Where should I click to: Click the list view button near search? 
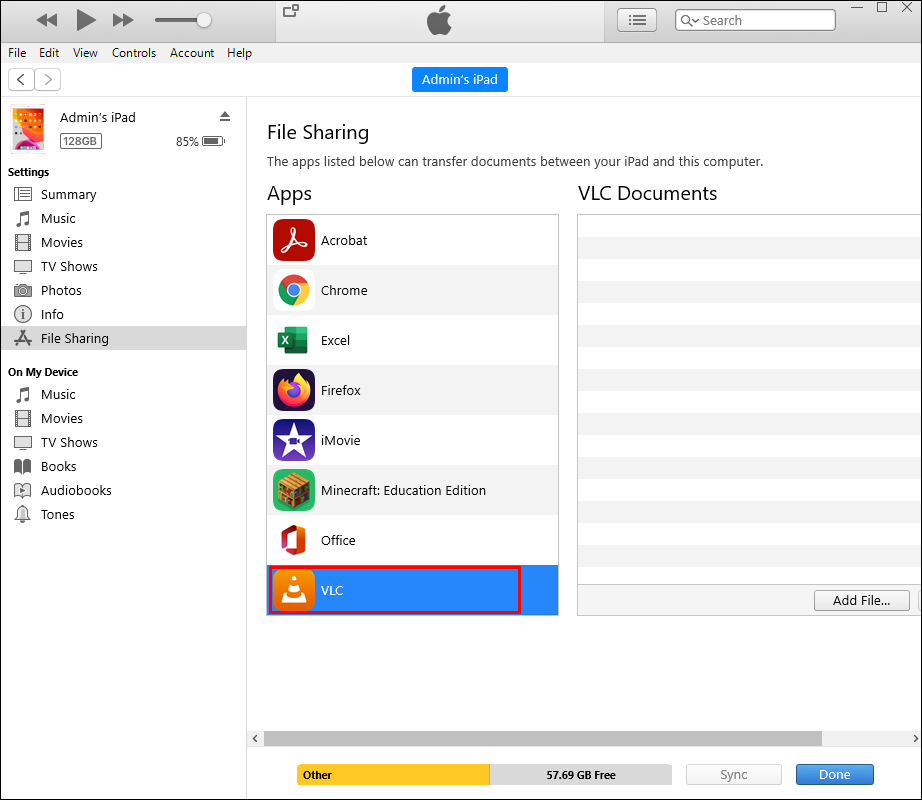(x=637, y=21)
